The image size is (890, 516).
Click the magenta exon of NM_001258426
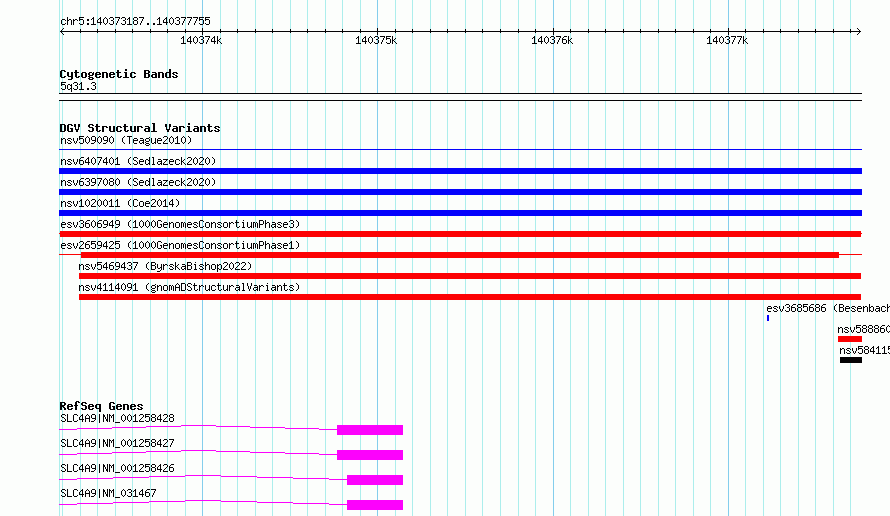pos(375,480)
